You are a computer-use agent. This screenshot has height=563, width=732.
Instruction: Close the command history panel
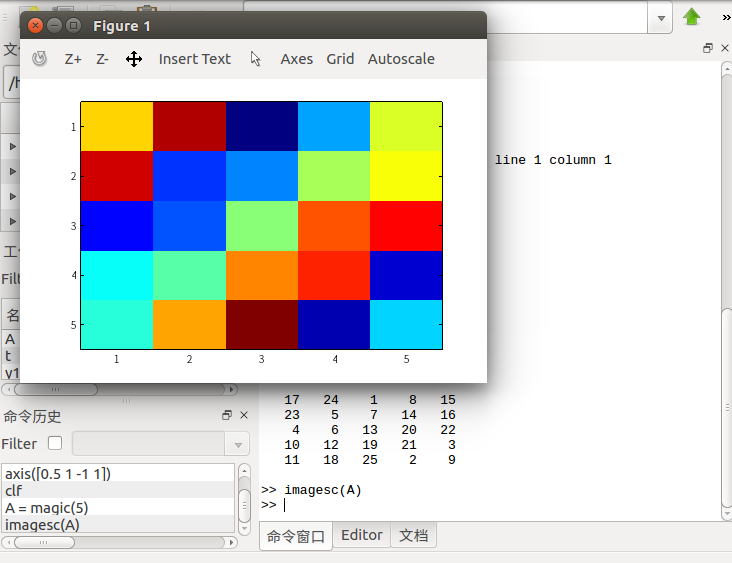244,415
